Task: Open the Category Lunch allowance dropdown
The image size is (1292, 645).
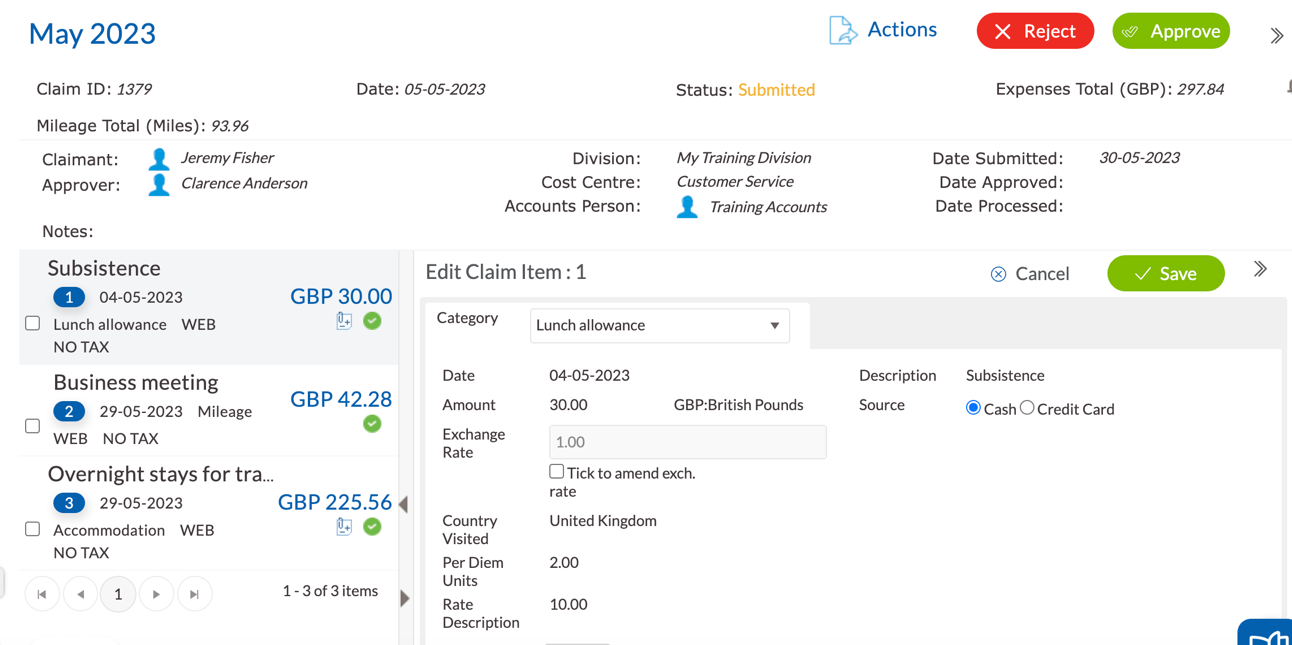Action: [660, 326]
